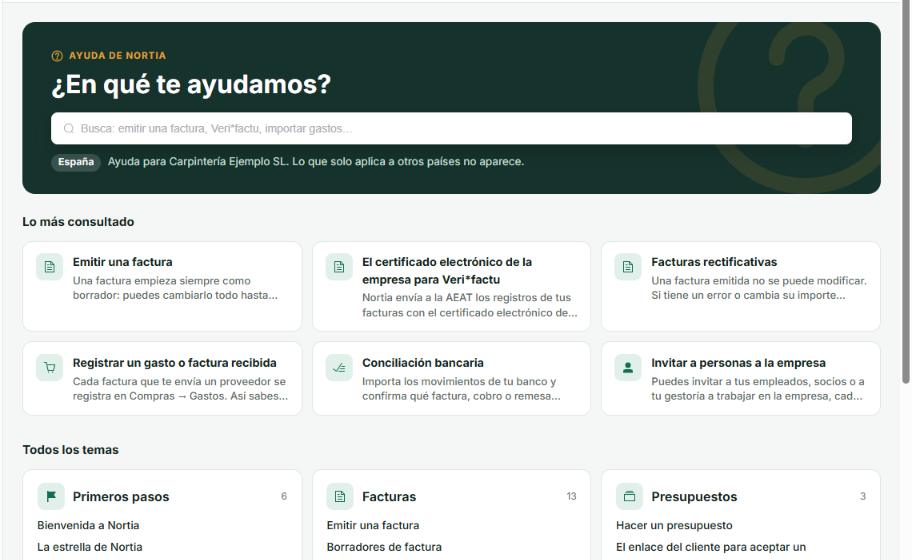Click the article count 13 on Facturas
The height and width of the screenshot is (560, 912).
pyautogui.click(x=571, y=496)
